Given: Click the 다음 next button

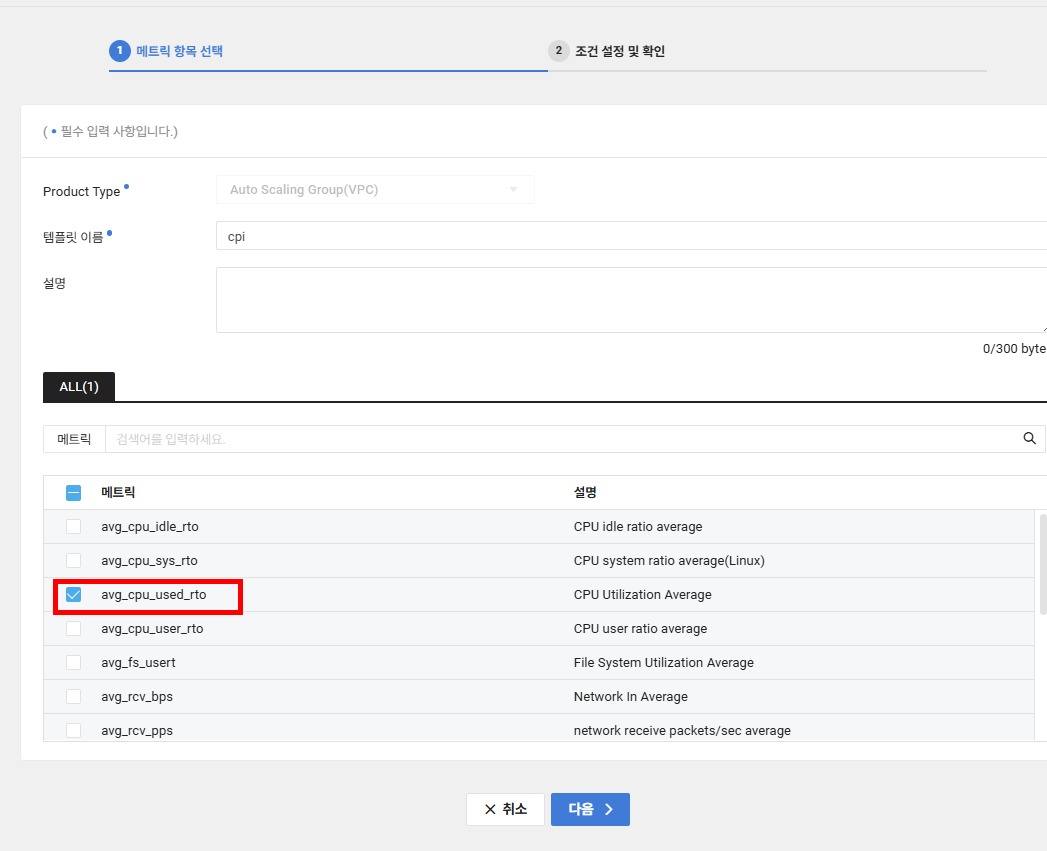Looking at the screenshot, I should click(x=590, y=809).
